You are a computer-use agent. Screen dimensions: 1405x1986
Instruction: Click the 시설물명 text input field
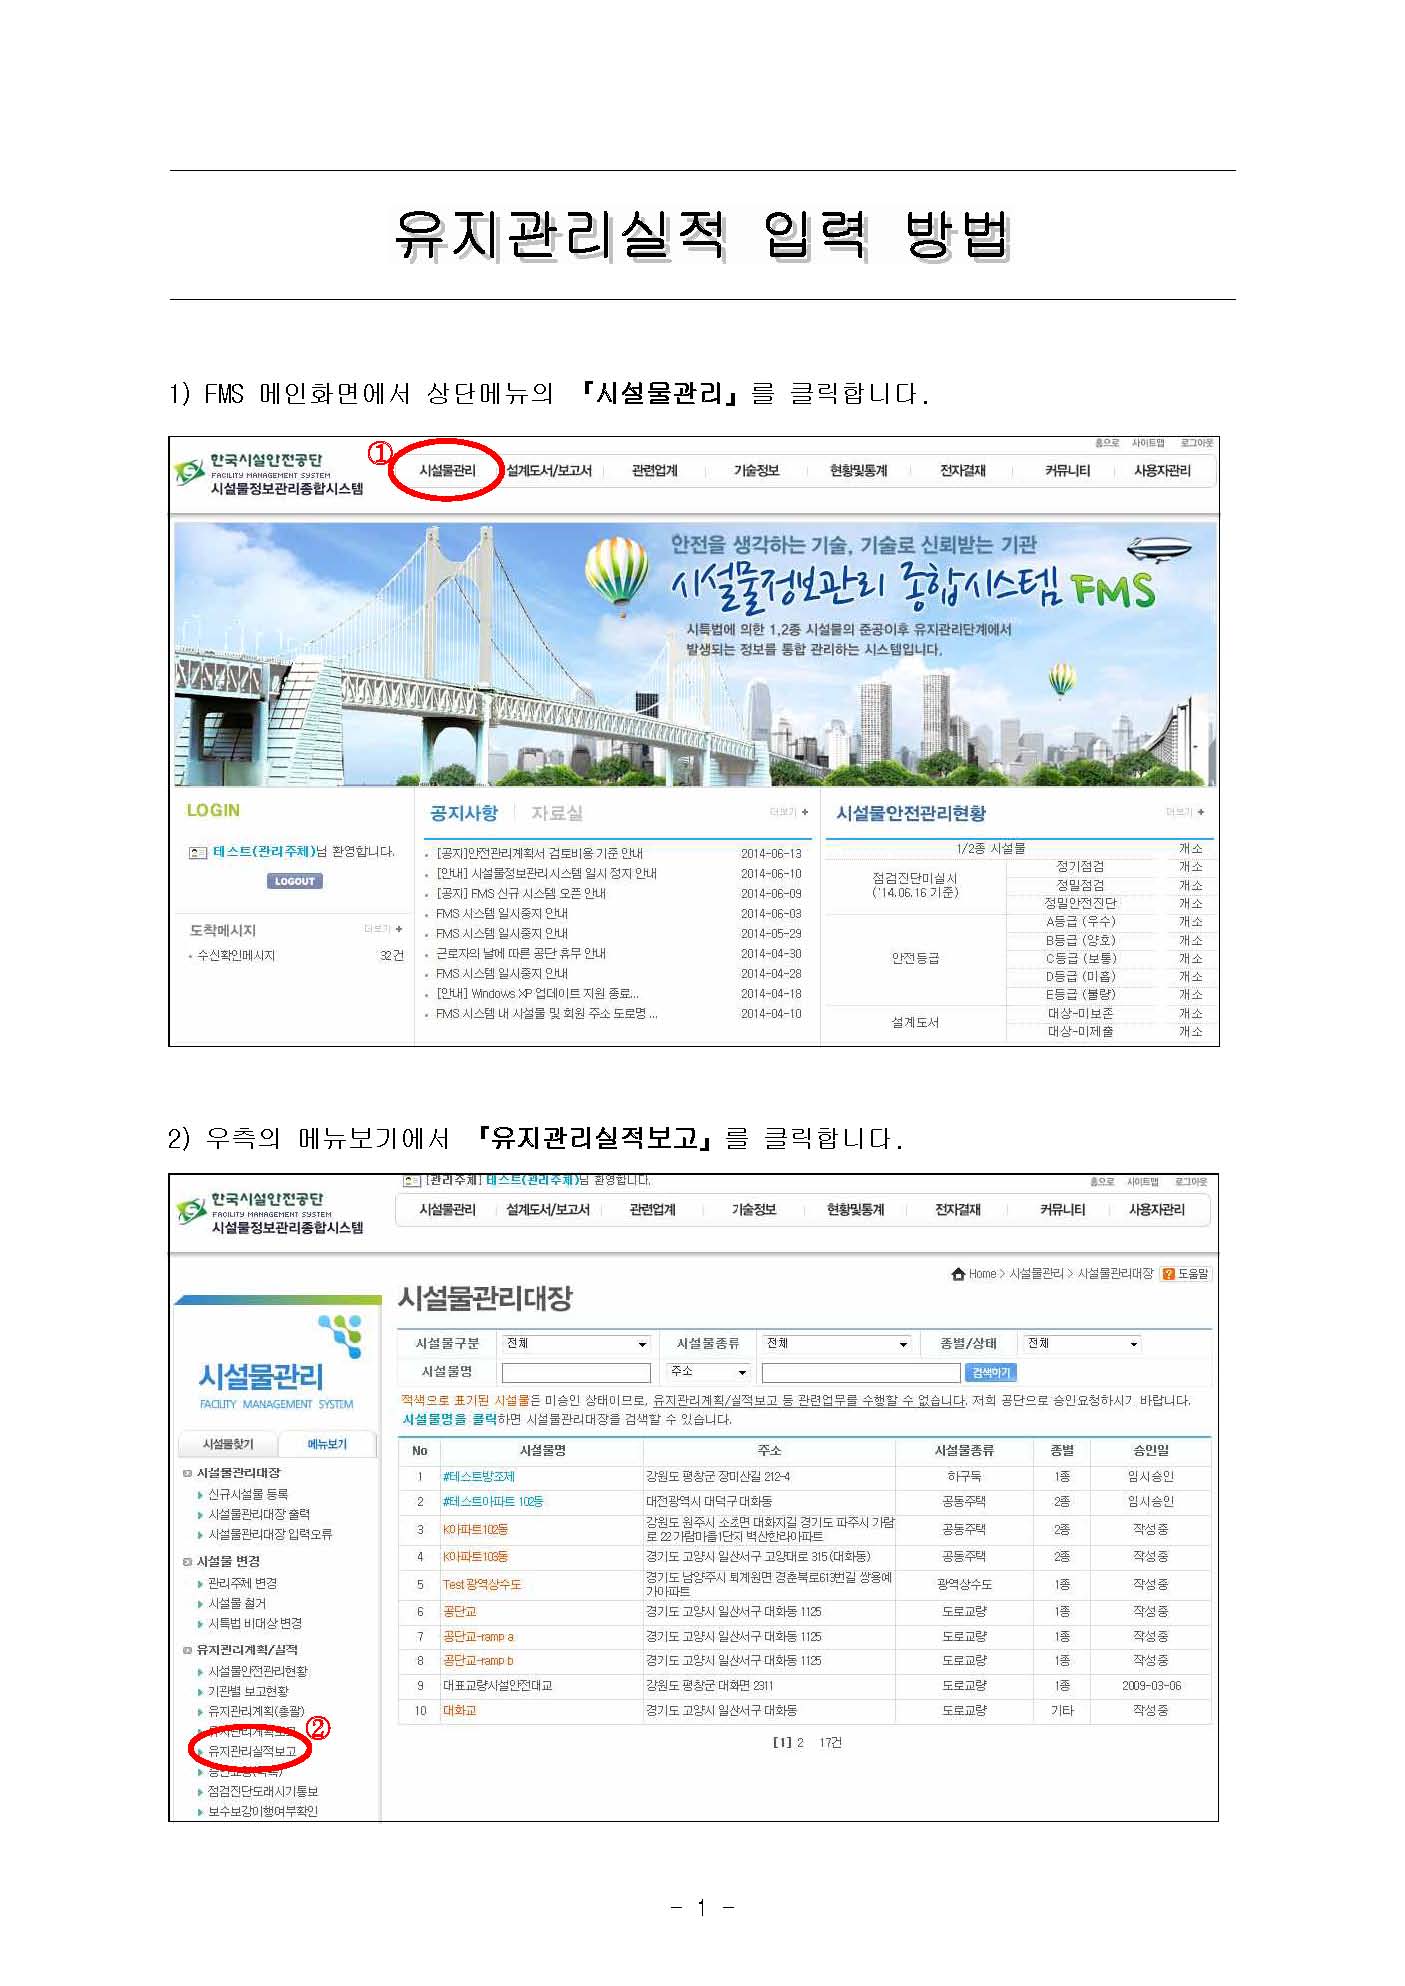575,1372
